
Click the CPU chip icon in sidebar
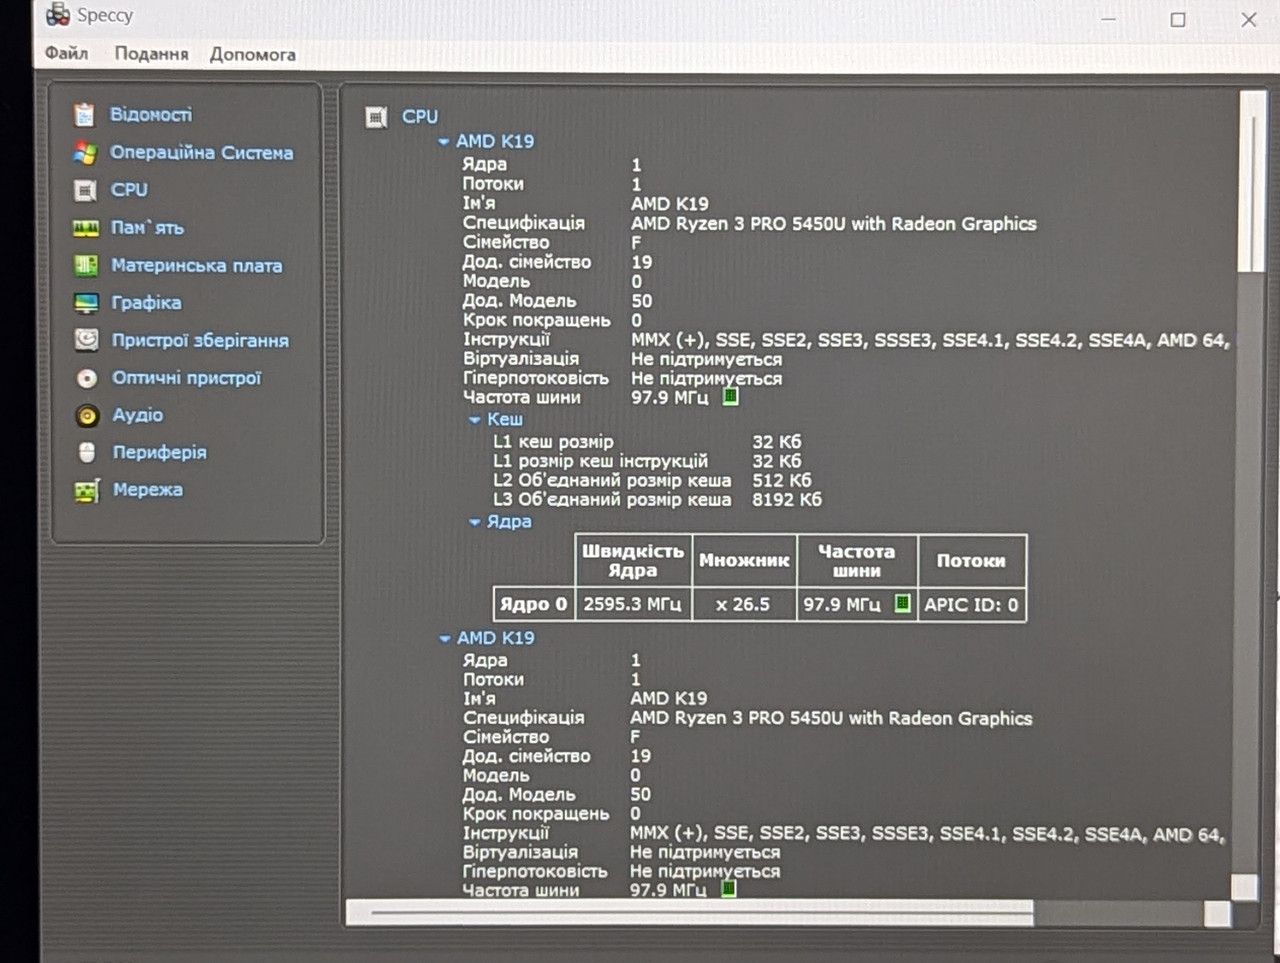click(x=86, y=190)
